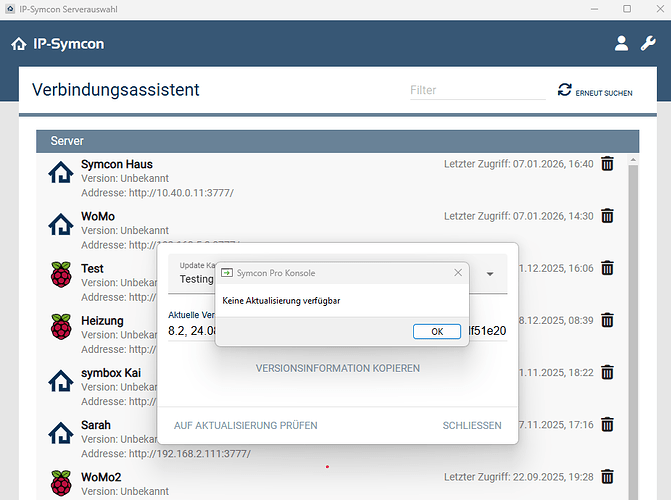
Task: Click the 'Keine Aktualisierung verfügbar' message
Action: click(x=281, y=301)
